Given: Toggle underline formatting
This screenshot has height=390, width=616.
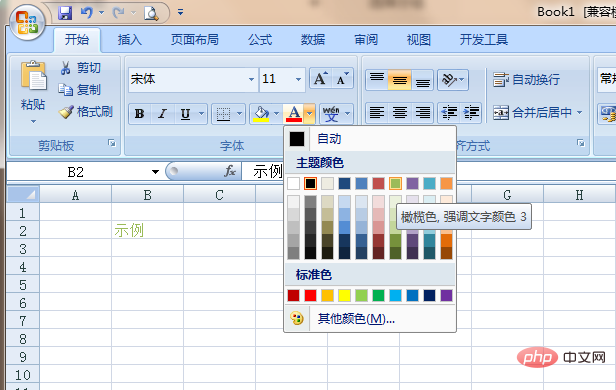Looking at the screenshot, I should pos(185,114).
